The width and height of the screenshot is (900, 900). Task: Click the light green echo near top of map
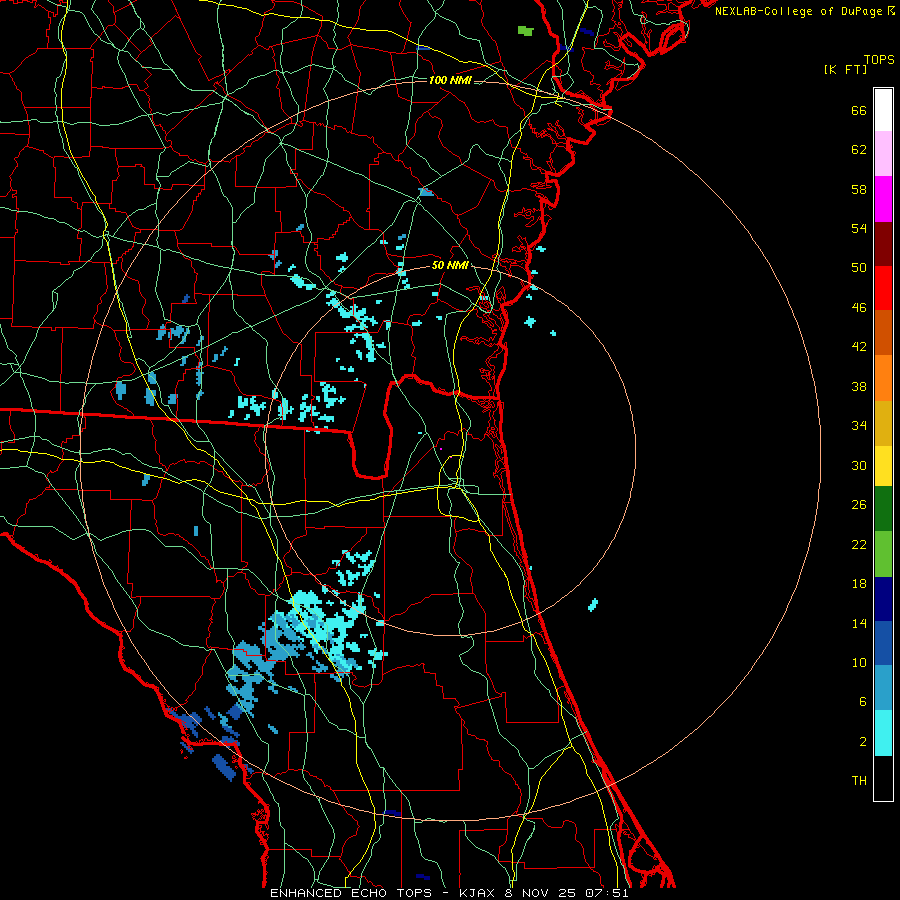(x=525, y=30)
